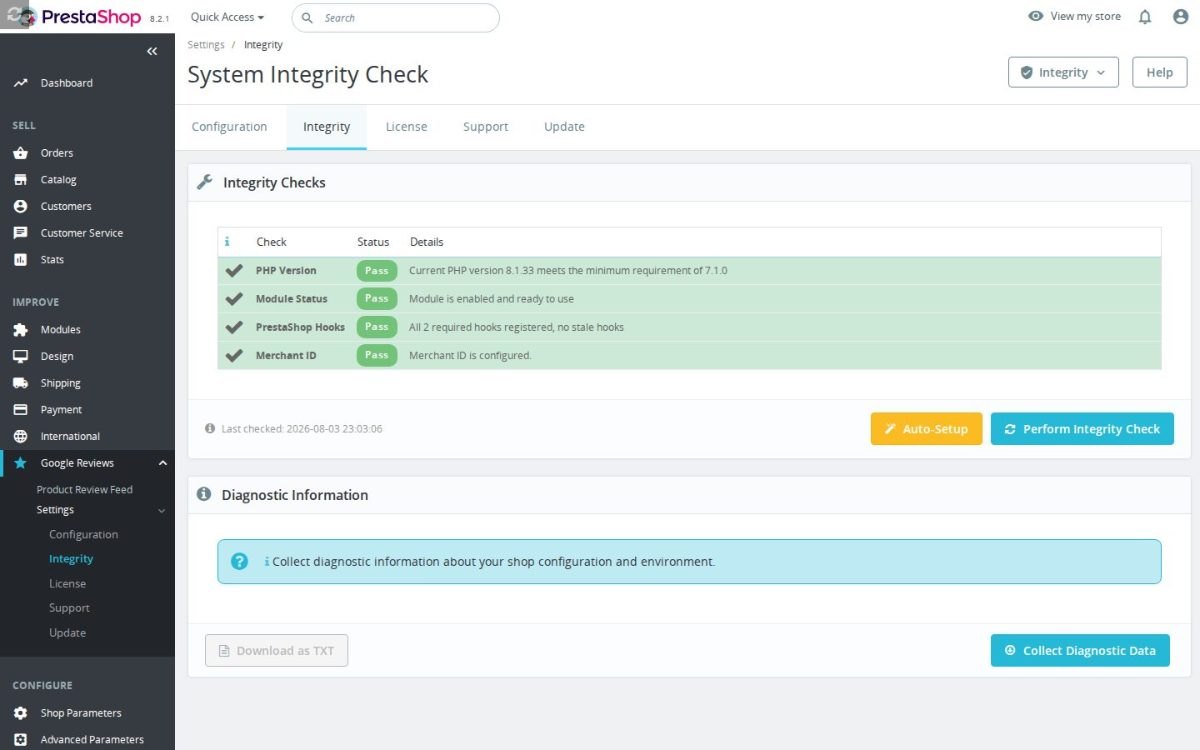Click the Customer Service chat icon
This screenshot has width=1200, height=750.
(x=20, y=233)
